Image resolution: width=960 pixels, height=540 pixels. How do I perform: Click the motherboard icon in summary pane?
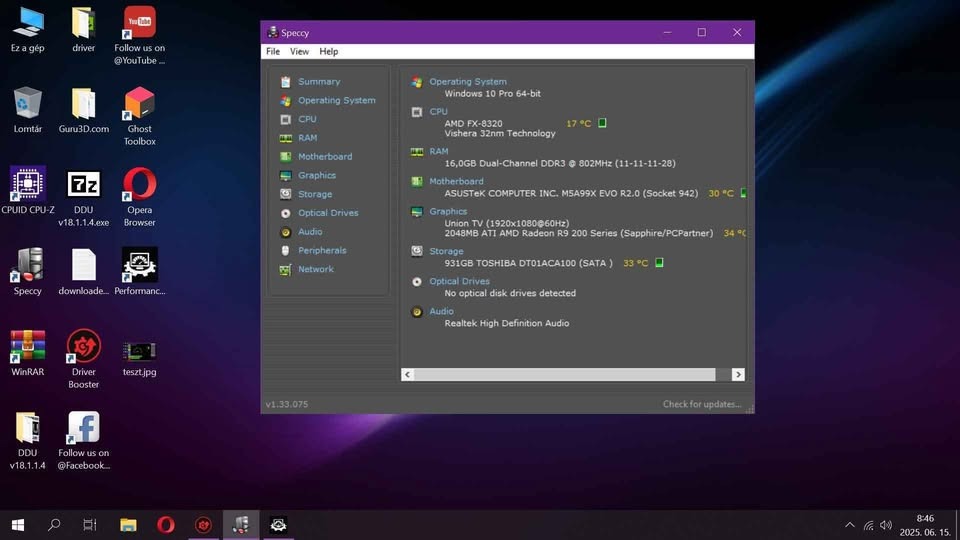[417, 181]
